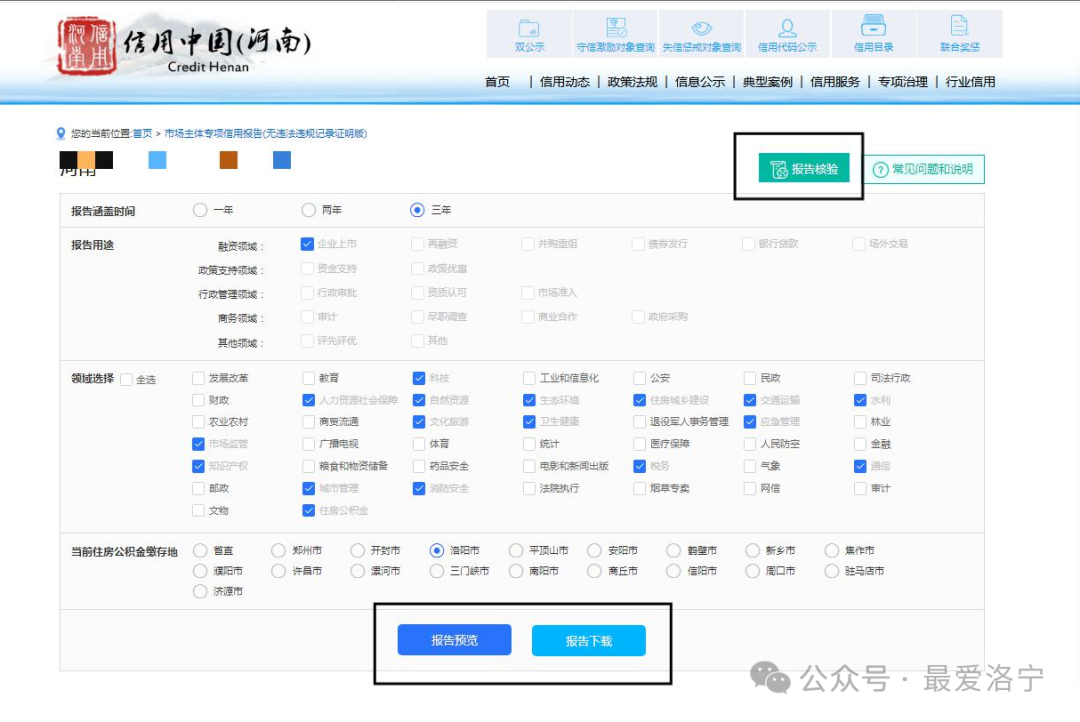
Task: Click the Credit Henan seal logo
Action: [86, 45]
